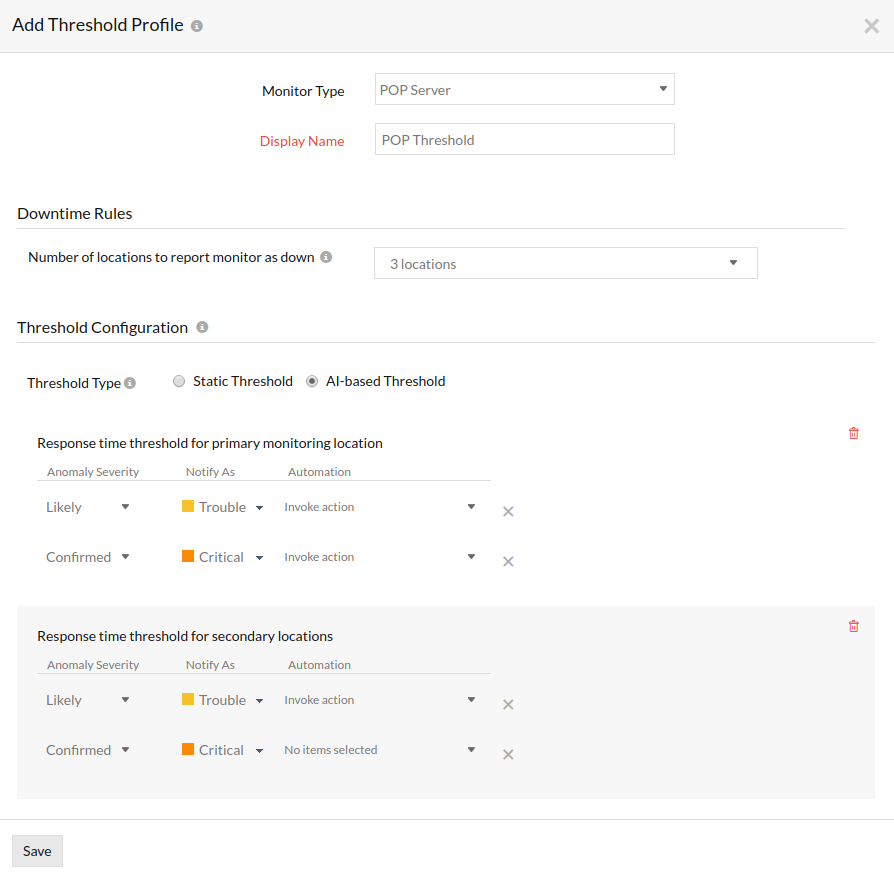Open the No items selected automation dropdown
The height and width of the screenshot is (881, 894).
pos(380,750)
